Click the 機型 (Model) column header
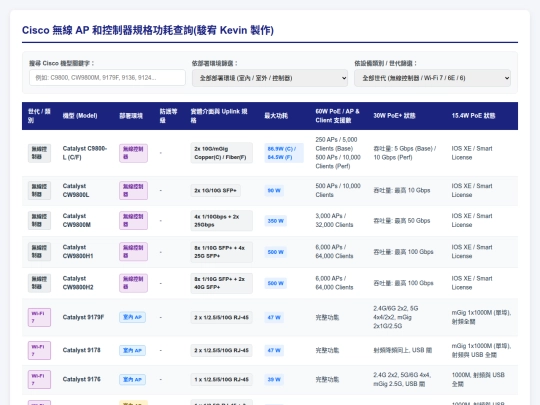 pyautogui.click(x=80, y=116)
